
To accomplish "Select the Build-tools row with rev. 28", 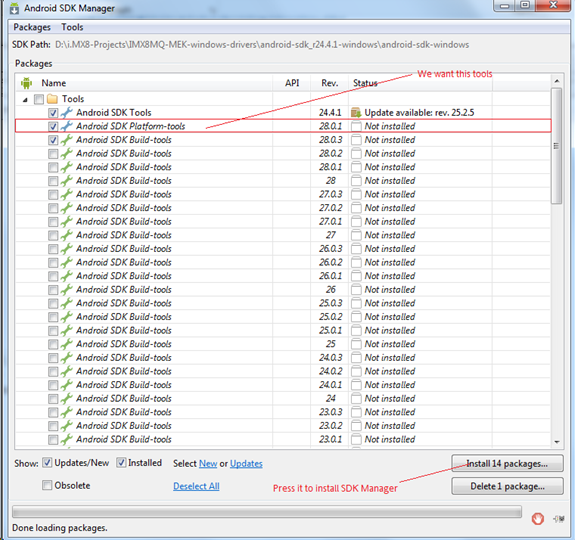I will click(x=283, y=181).
